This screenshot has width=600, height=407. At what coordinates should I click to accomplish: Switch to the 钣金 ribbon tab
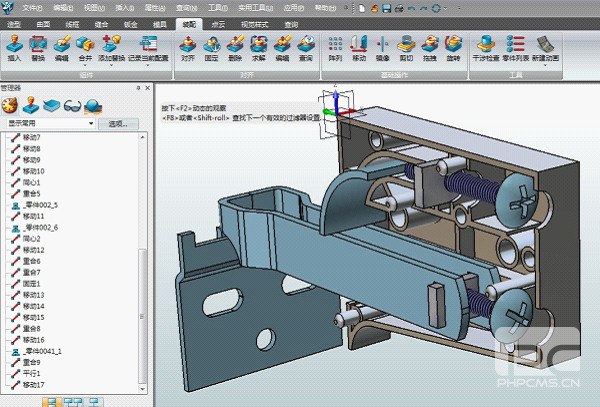[x=131, y=22]
